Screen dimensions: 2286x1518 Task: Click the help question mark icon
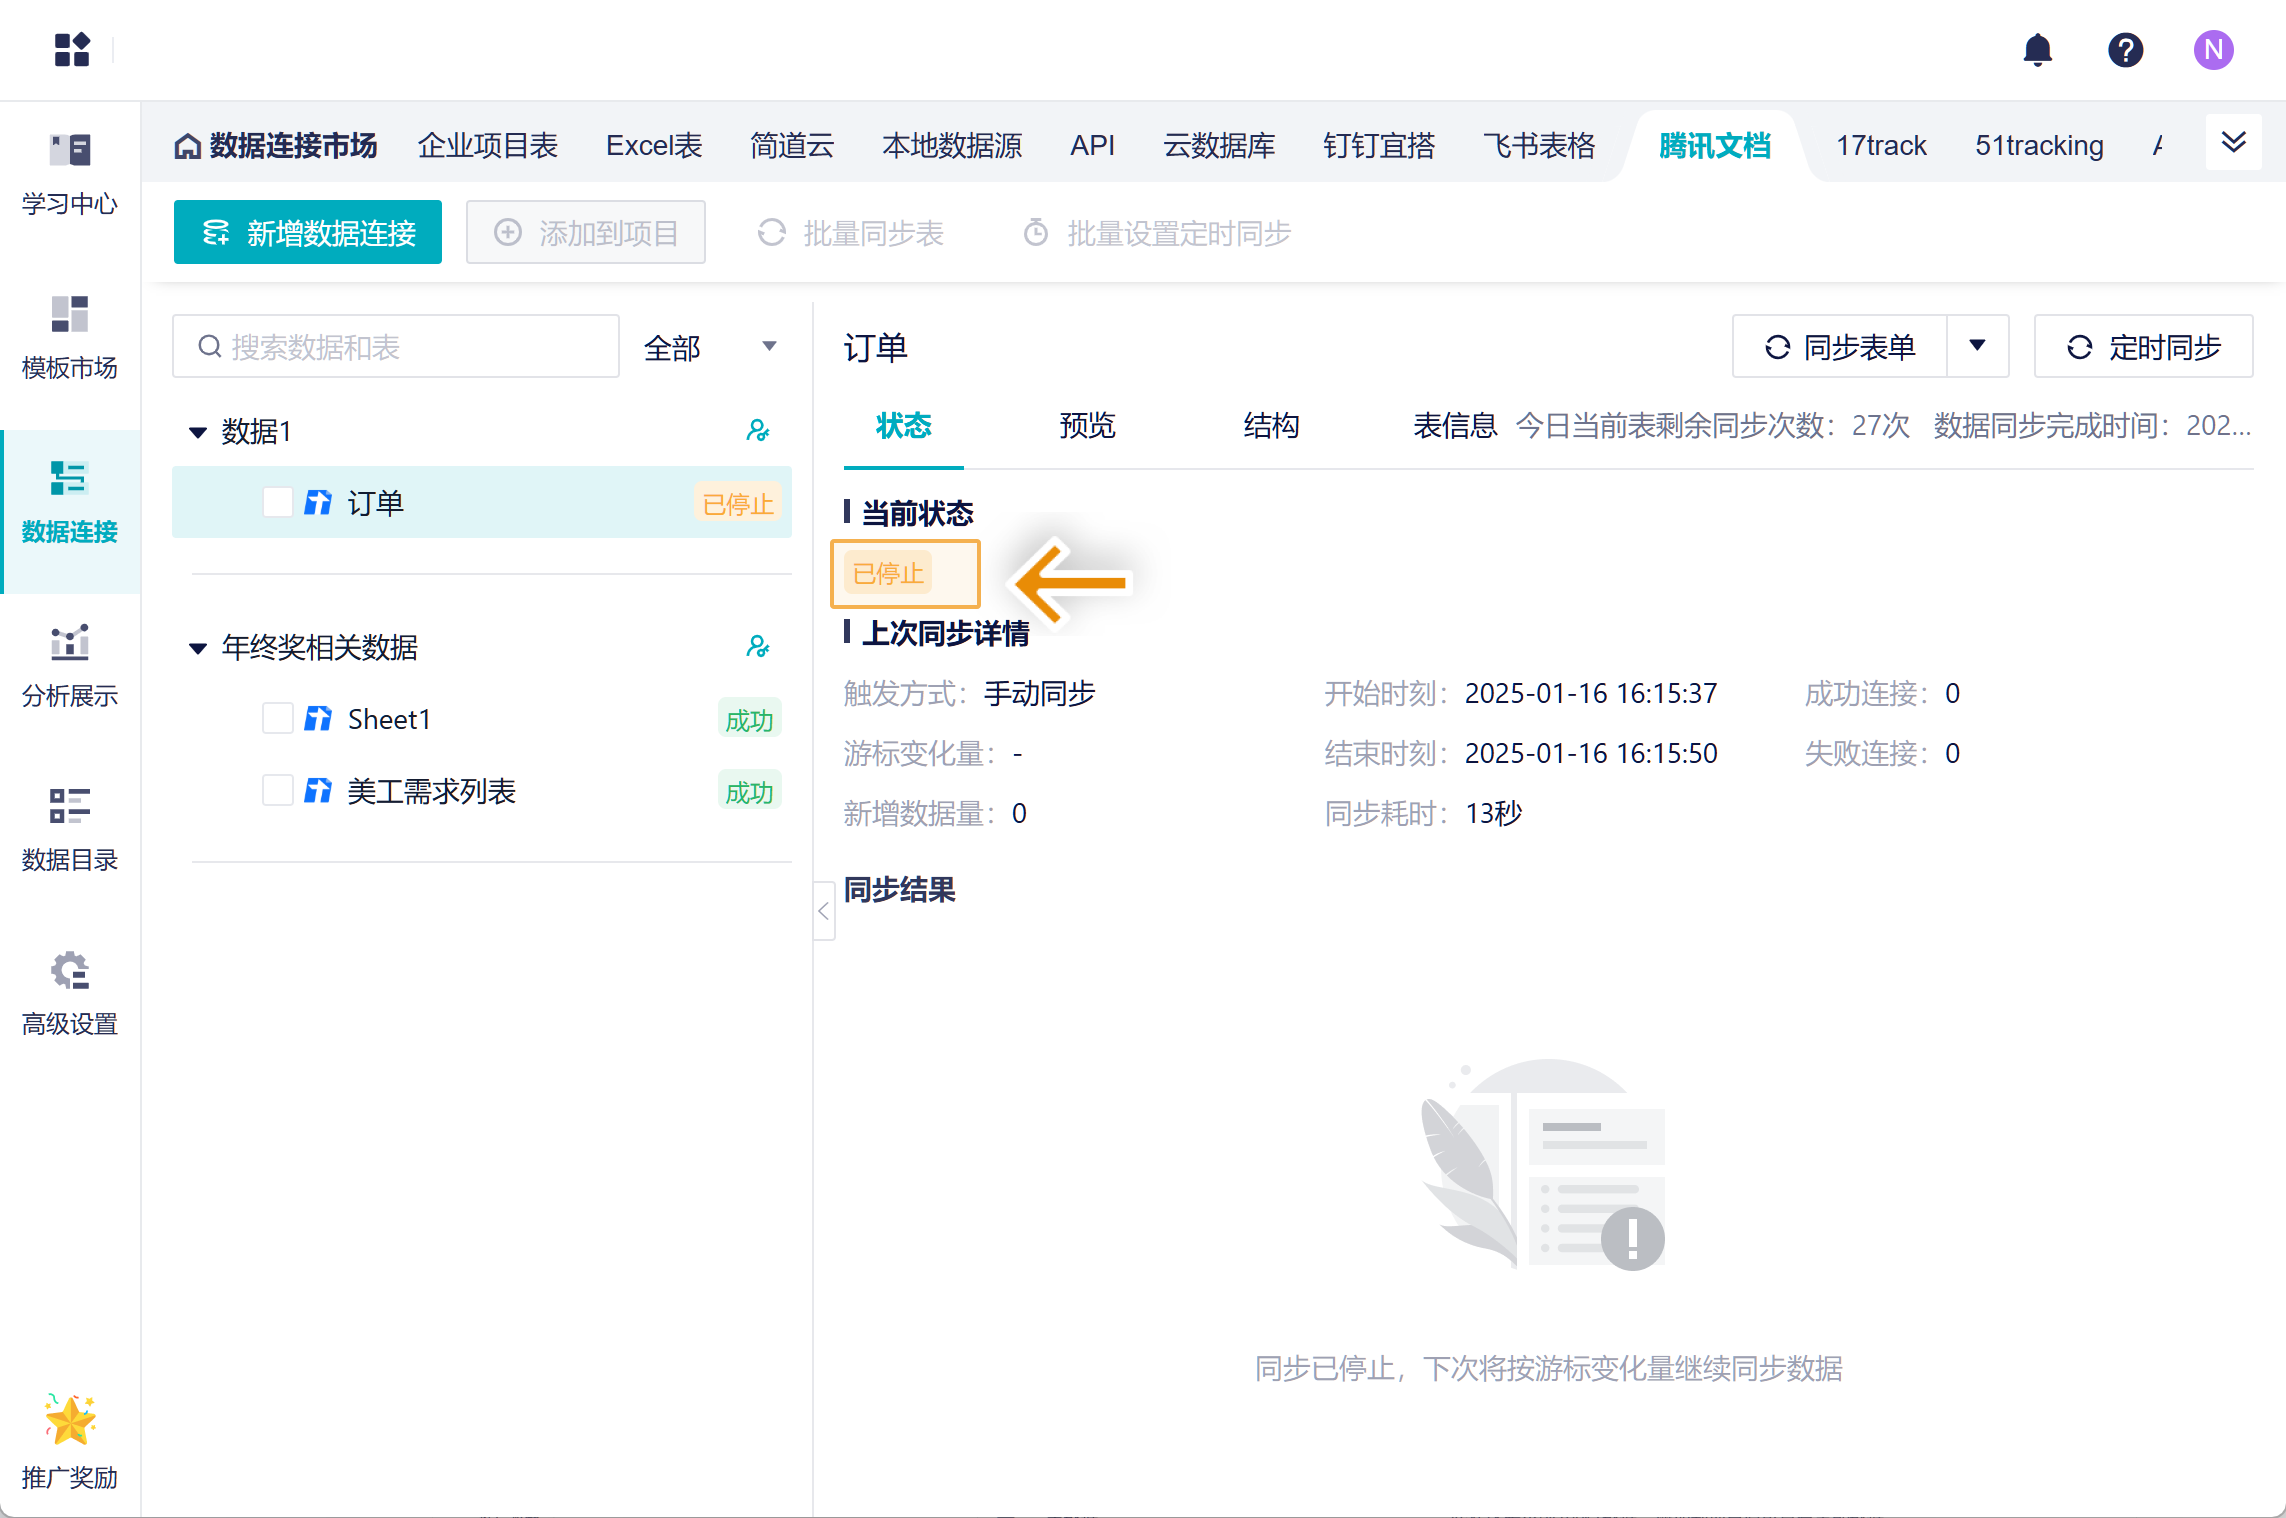click(2125, 50)
